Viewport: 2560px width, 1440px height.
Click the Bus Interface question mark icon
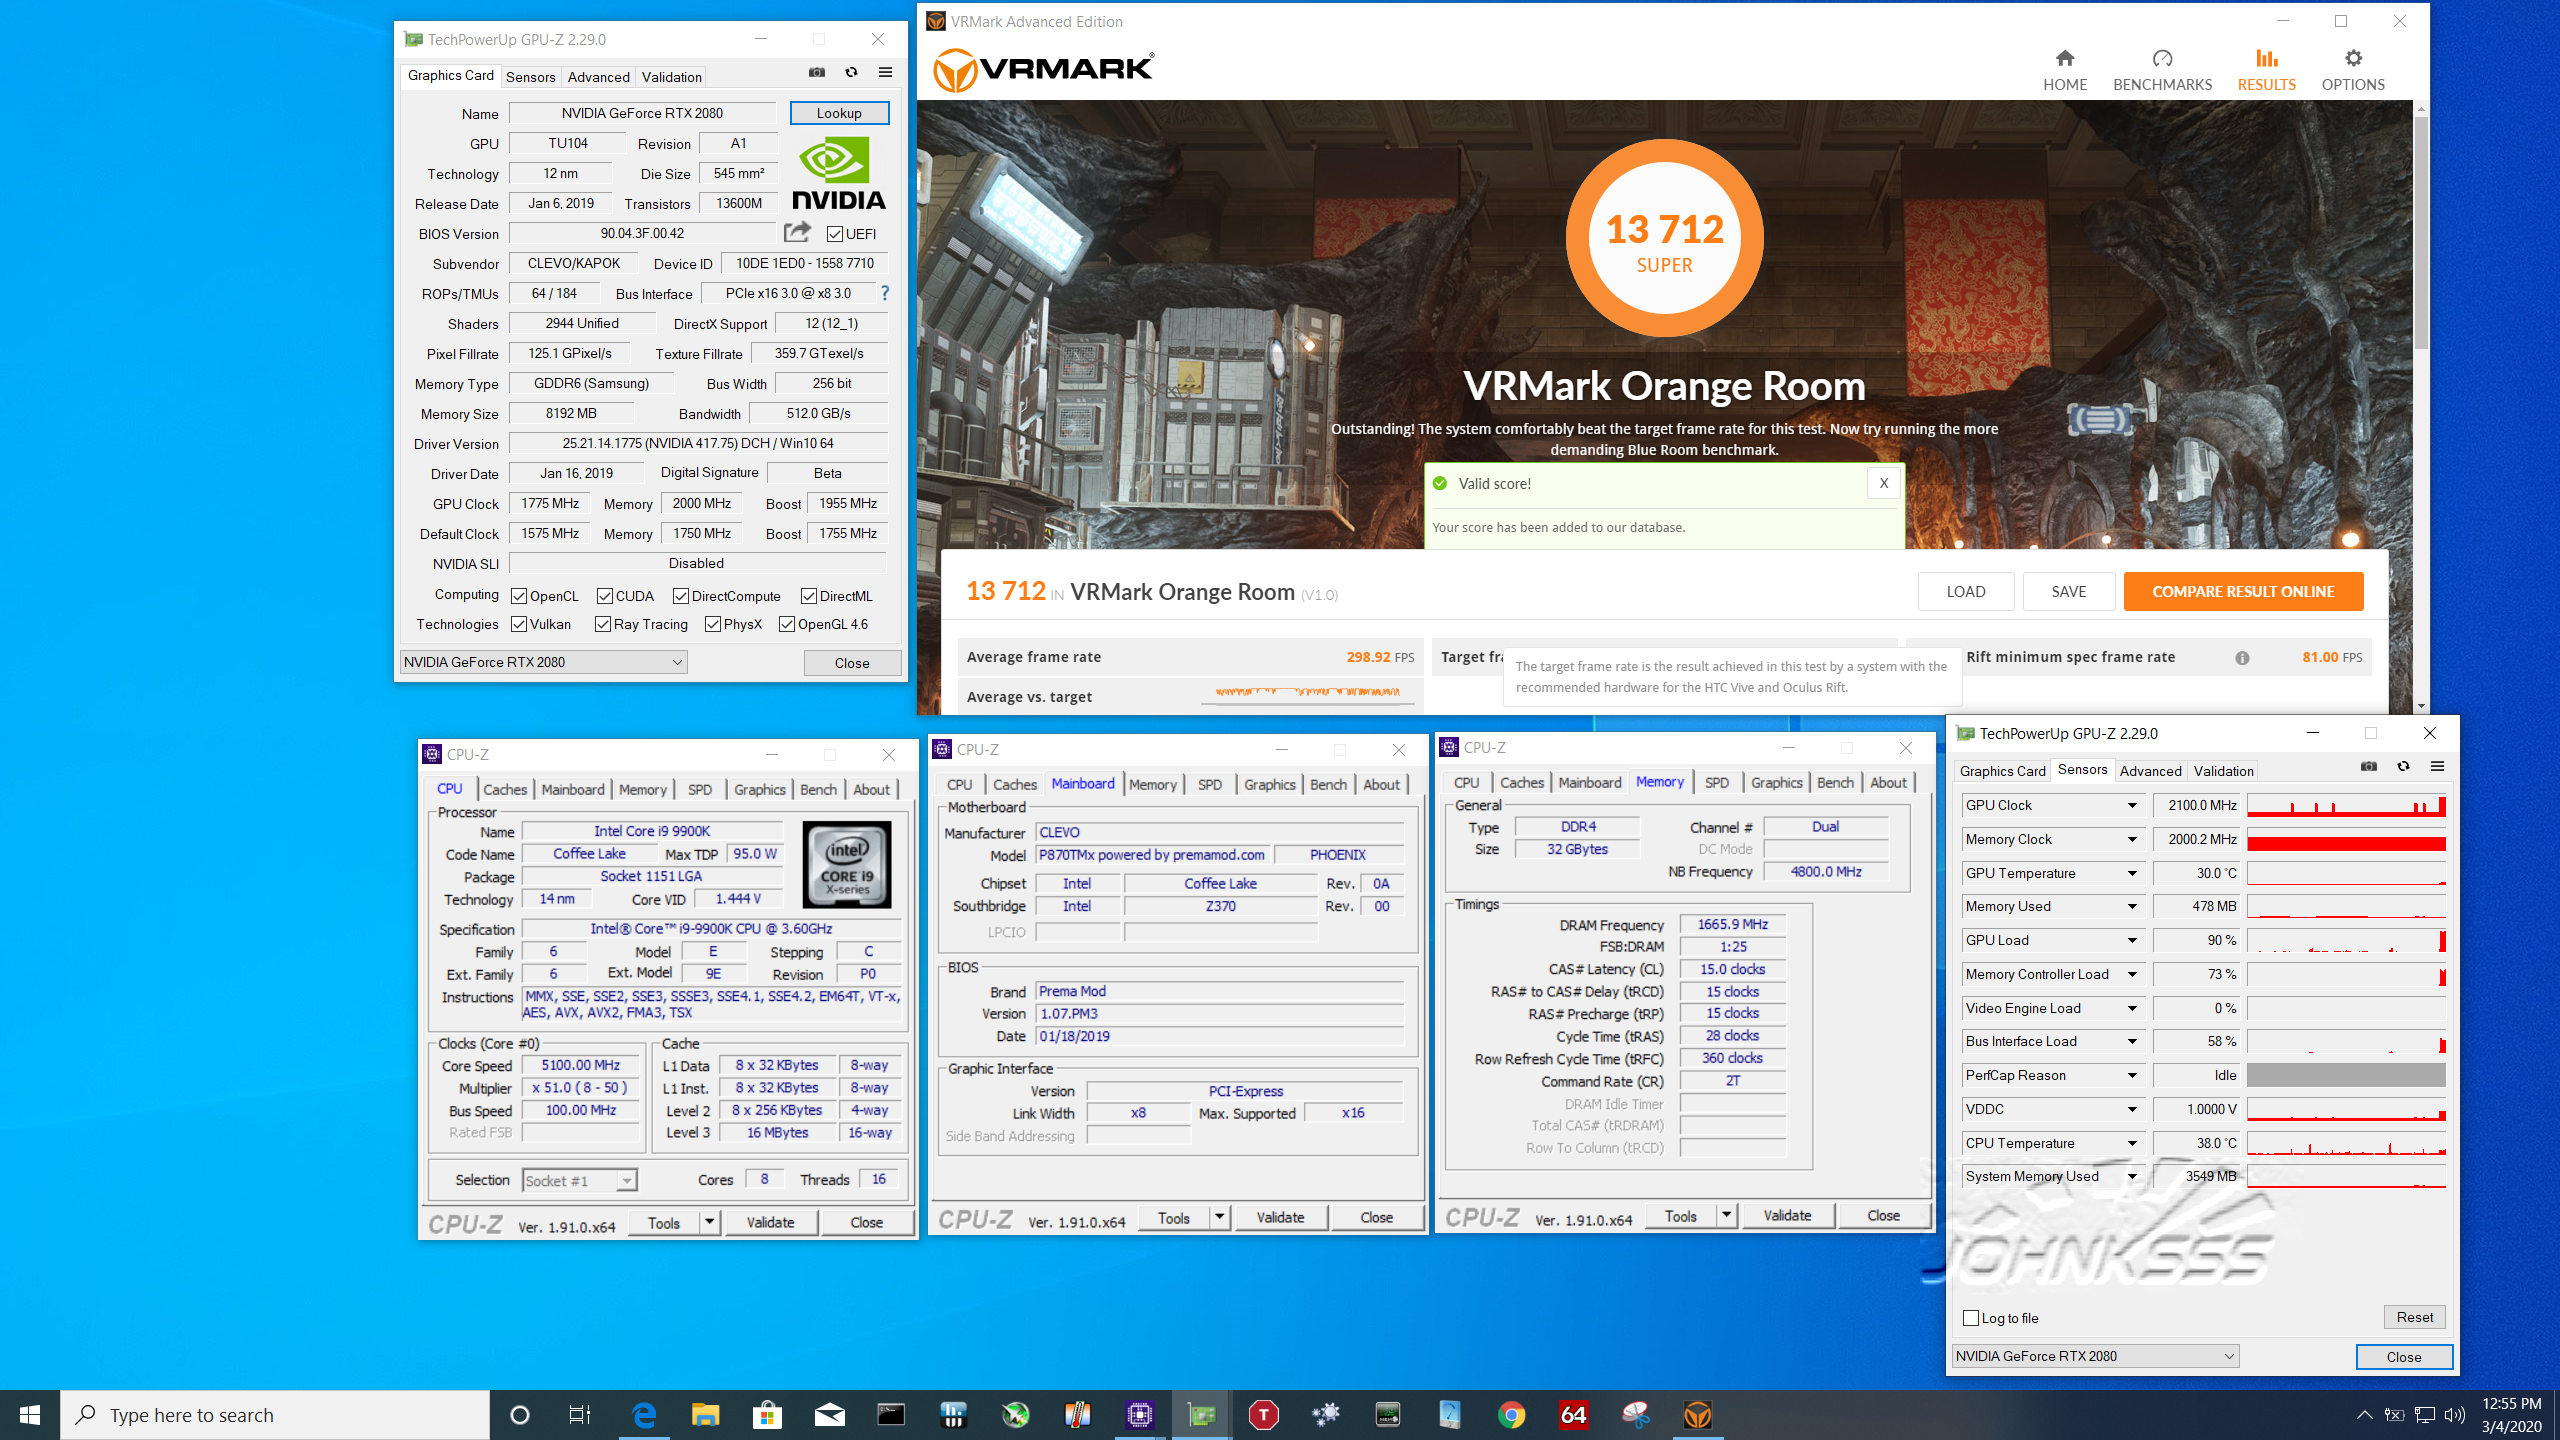[x=884, y=293]
